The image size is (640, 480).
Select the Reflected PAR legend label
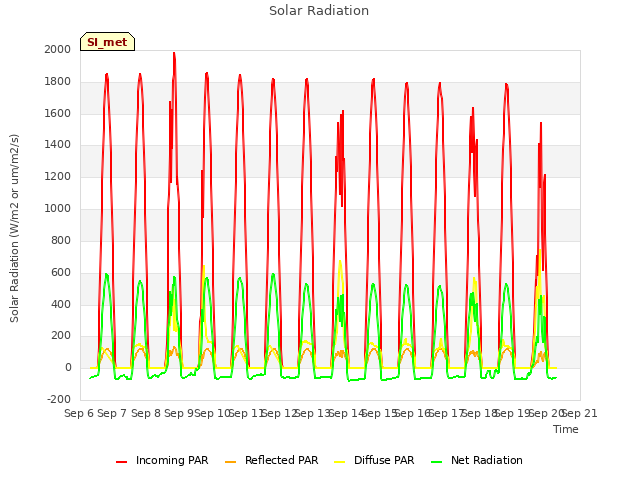(281, 460)
